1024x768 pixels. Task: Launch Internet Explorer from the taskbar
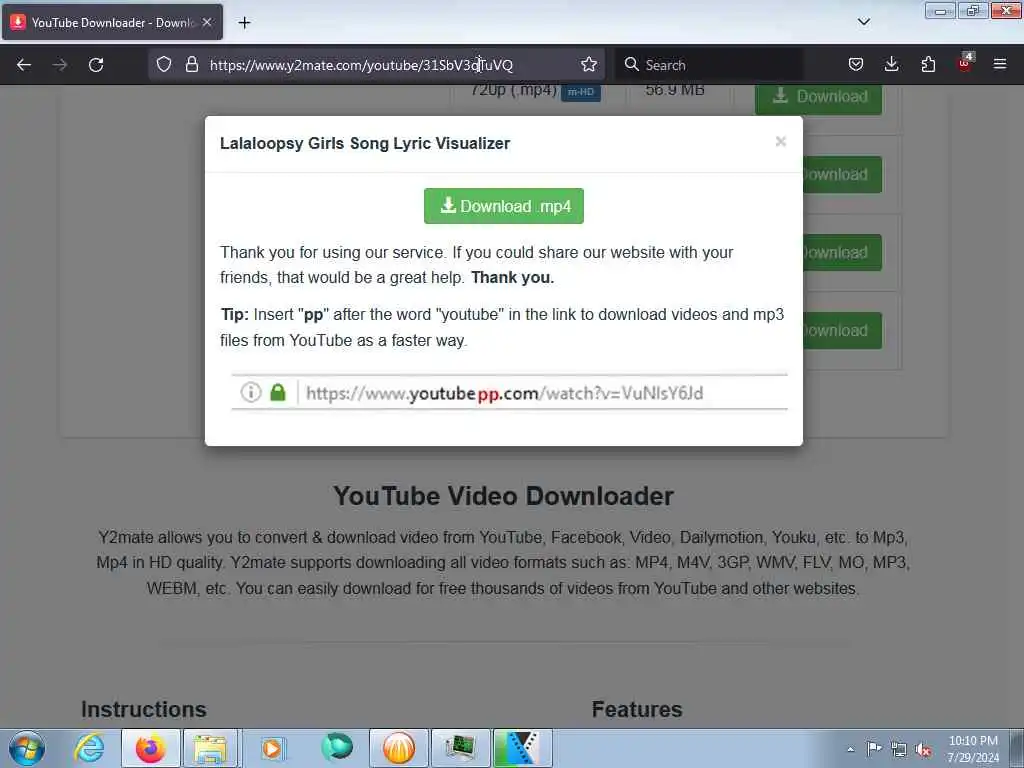pos(89,748)
